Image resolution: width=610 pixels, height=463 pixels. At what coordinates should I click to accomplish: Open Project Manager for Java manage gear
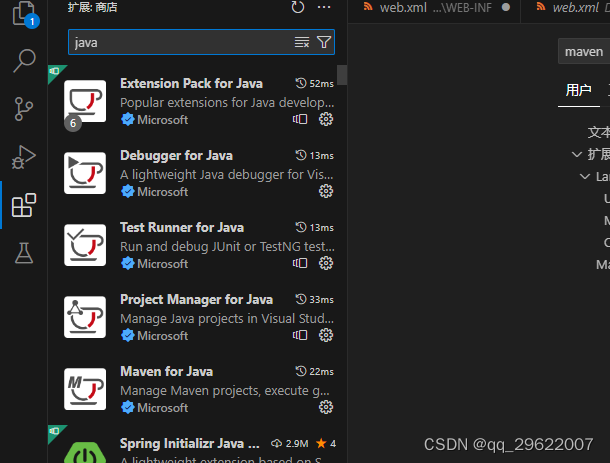point(326,335)
